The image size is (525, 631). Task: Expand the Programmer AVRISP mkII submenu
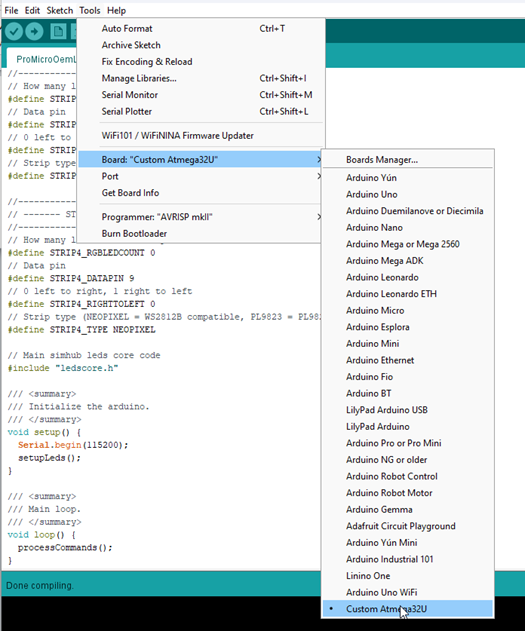tap(200, 217)
